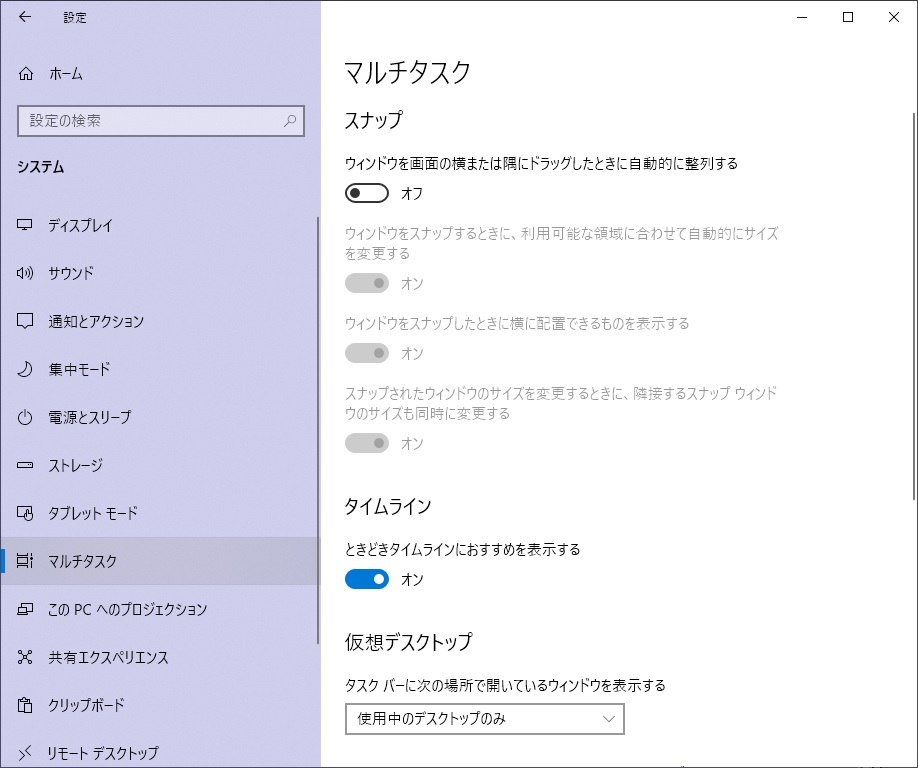Click the content area vertical scrollbar

pos(914,306)
